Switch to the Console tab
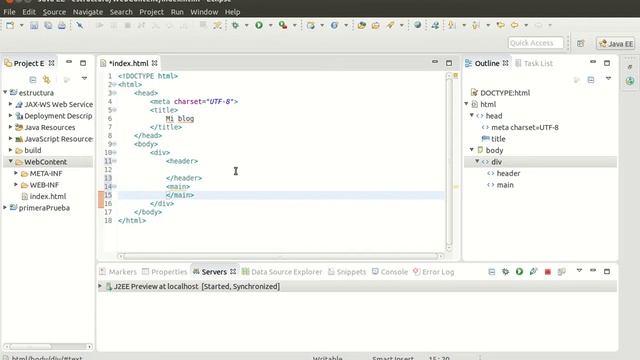The image size is (640, 360). point(390,272)
